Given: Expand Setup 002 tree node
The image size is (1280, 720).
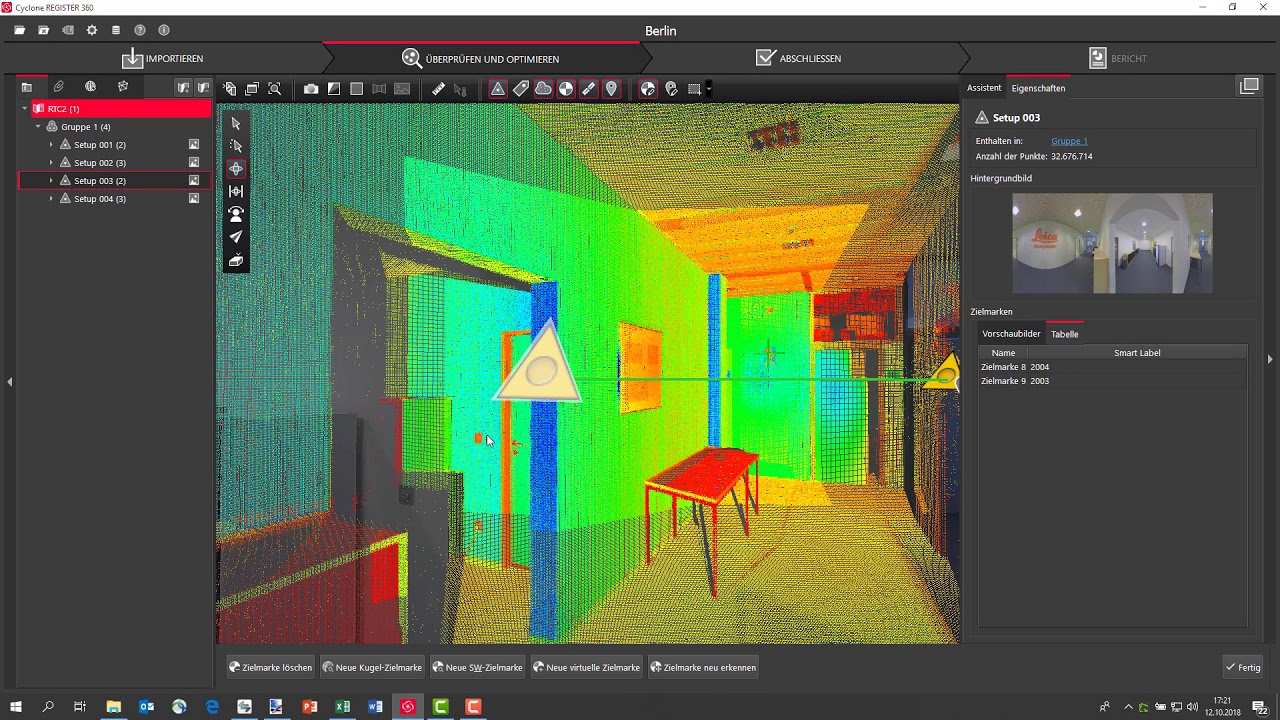Looking at the screenshot, I should click(51, 163).
